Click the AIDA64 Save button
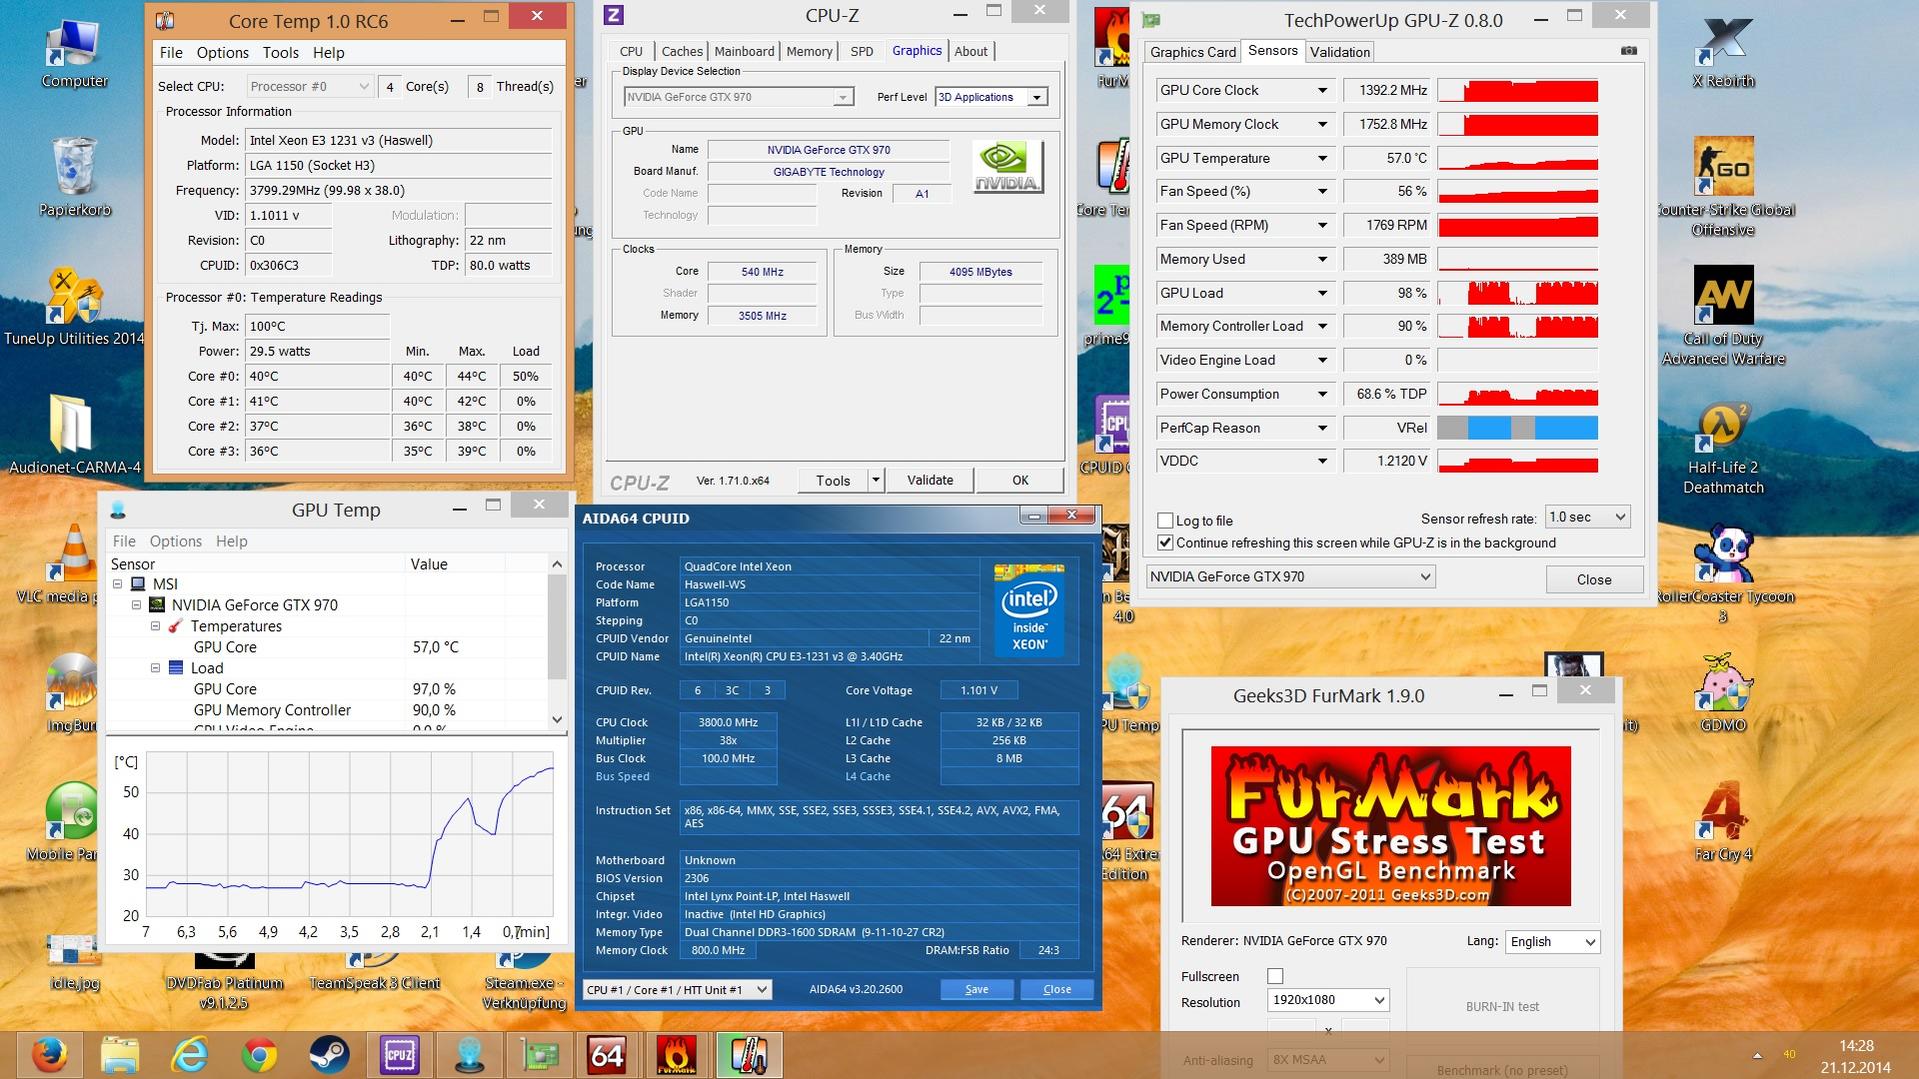 [x=976, y=989]
